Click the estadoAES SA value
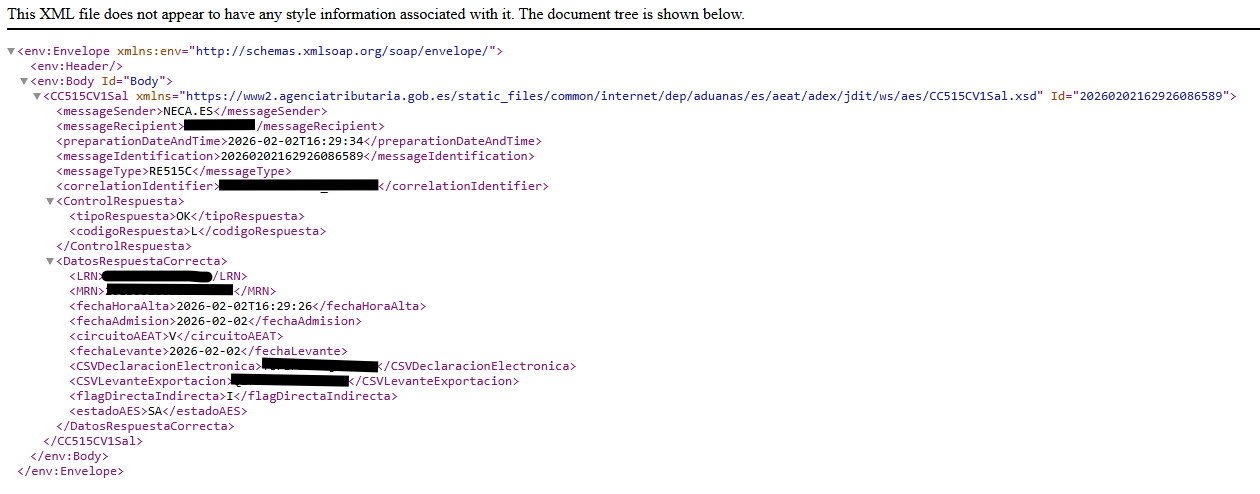1260x494 pixels. (x=155, y=411)
